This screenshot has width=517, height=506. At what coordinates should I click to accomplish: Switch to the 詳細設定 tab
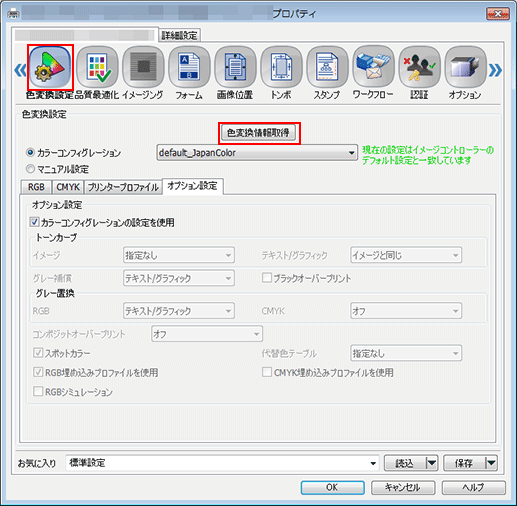[179, 35]
